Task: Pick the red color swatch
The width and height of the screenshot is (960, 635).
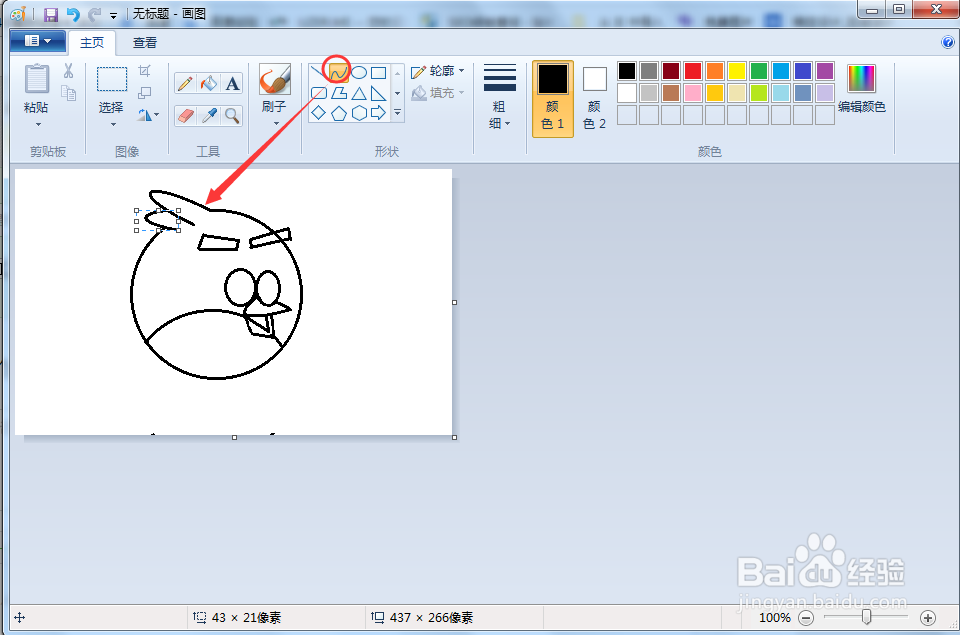Action: [x=692, y=71]
